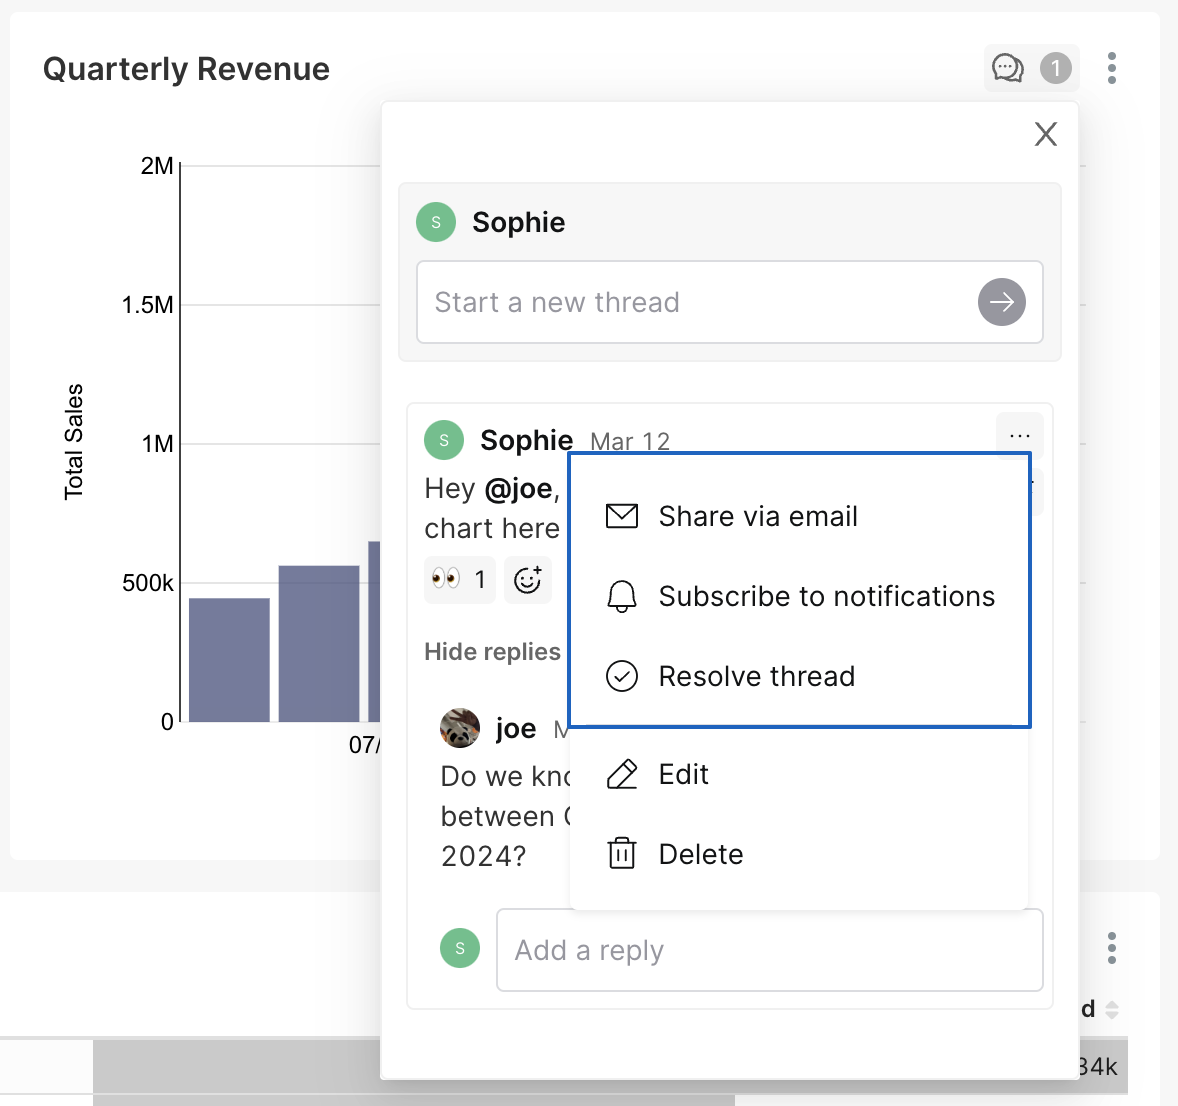
Task: Open thread options ellipsis button
Action: [1019, 435]
